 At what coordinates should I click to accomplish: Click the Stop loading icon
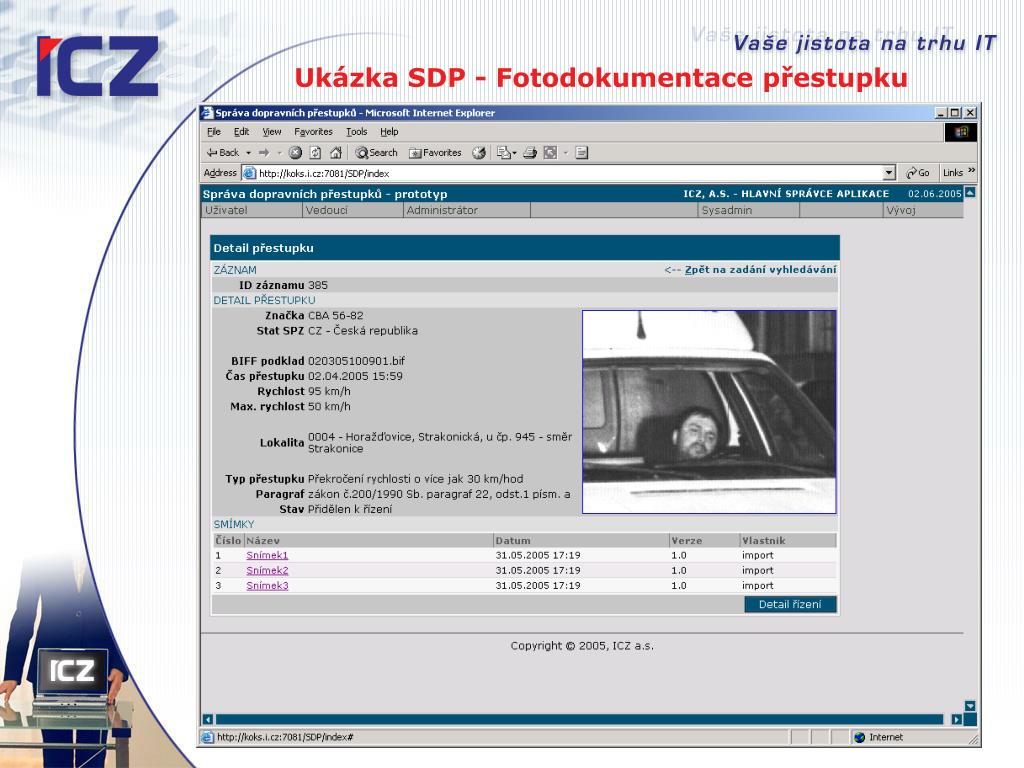point(295,153)
